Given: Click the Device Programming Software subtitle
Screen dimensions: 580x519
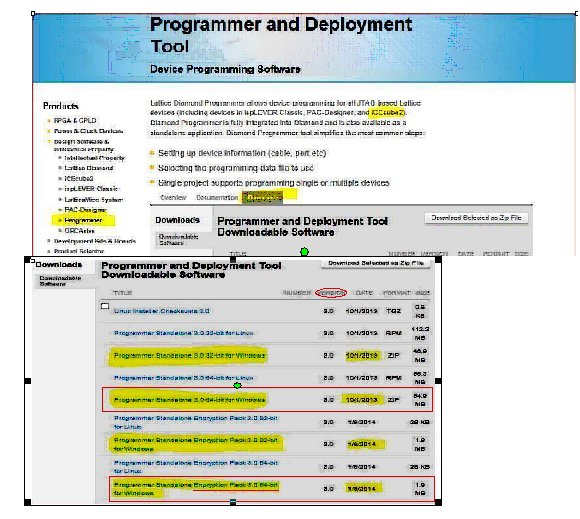Looking at the screenshot, I should 225,69.
